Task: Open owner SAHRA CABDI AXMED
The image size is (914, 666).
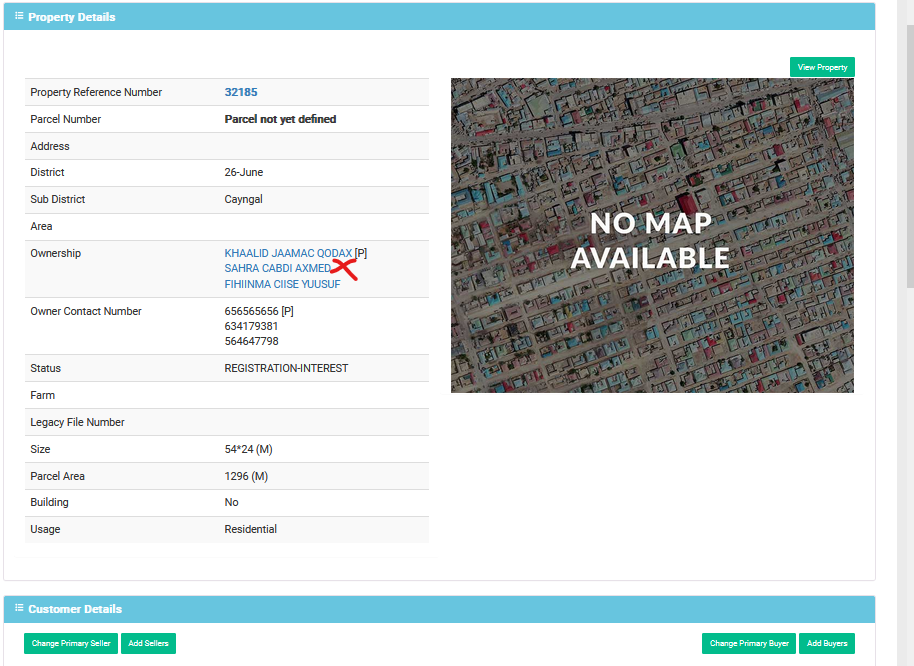Action: tap(277, 268)
